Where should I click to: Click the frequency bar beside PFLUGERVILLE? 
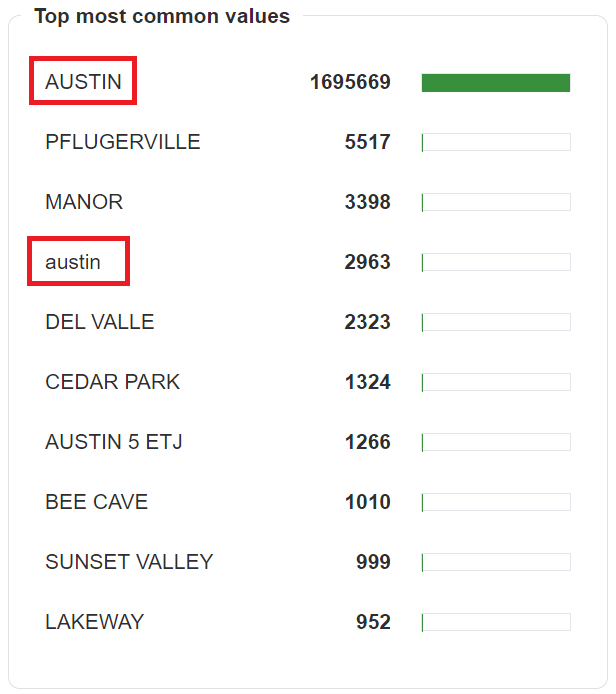click(495, 142)
